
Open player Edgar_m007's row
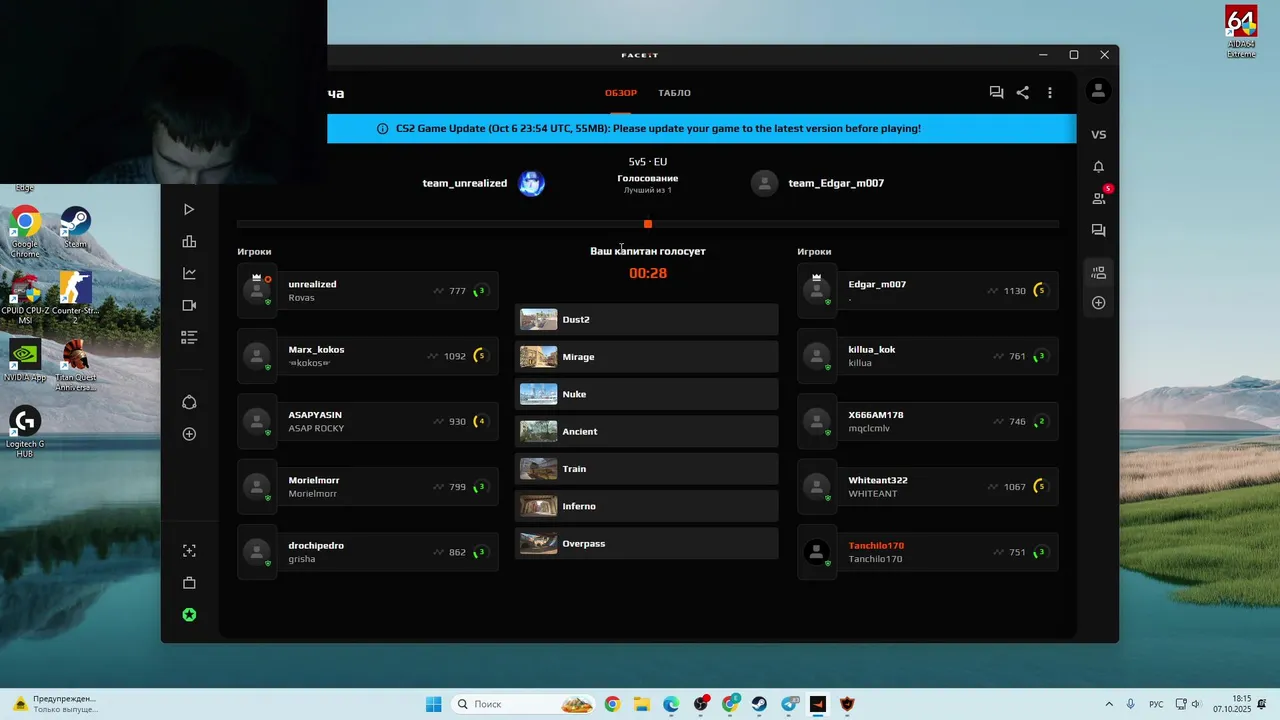(928, 291)
